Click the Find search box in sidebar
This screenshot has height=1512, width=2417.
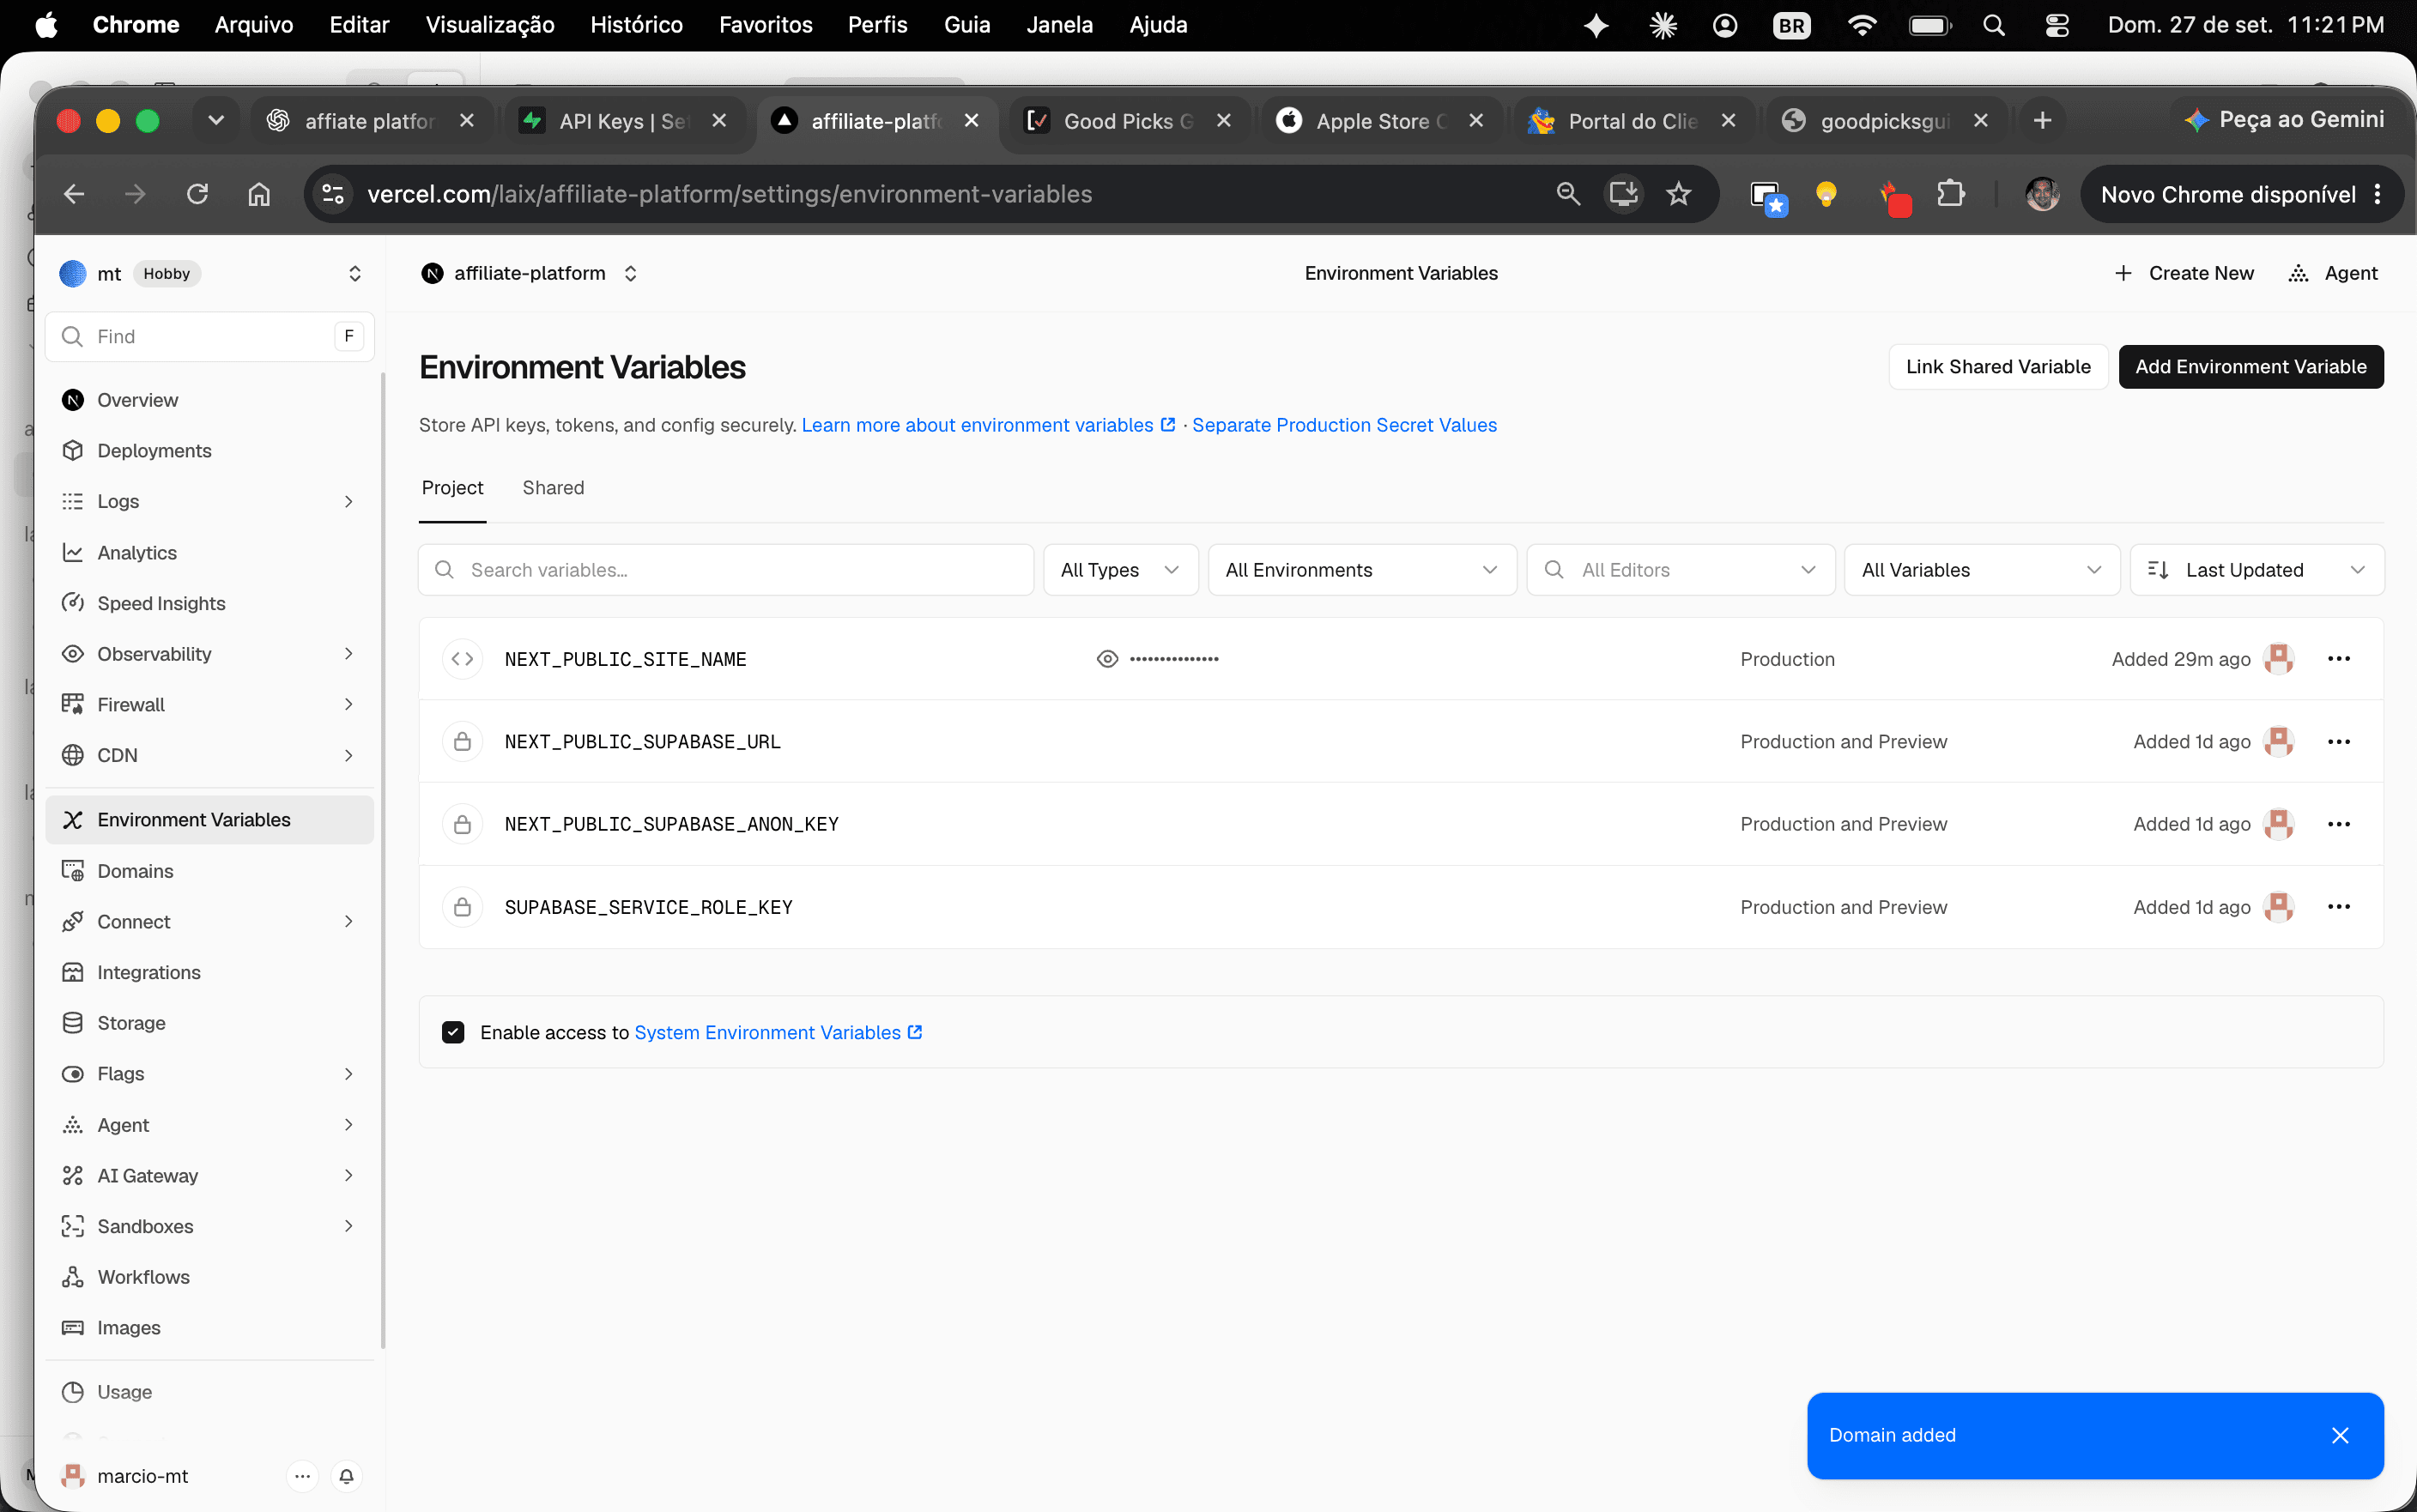point(210,337)
